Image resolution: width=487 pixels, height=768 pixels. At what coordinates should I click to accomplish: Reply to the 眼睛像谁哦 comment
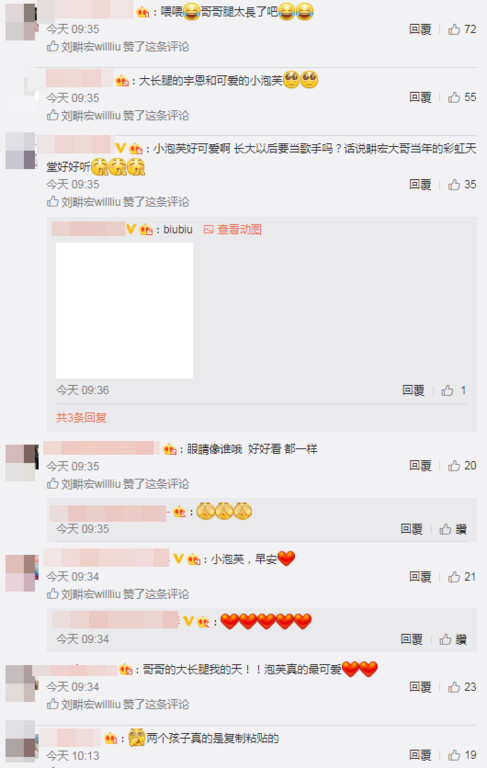point(420,466)
